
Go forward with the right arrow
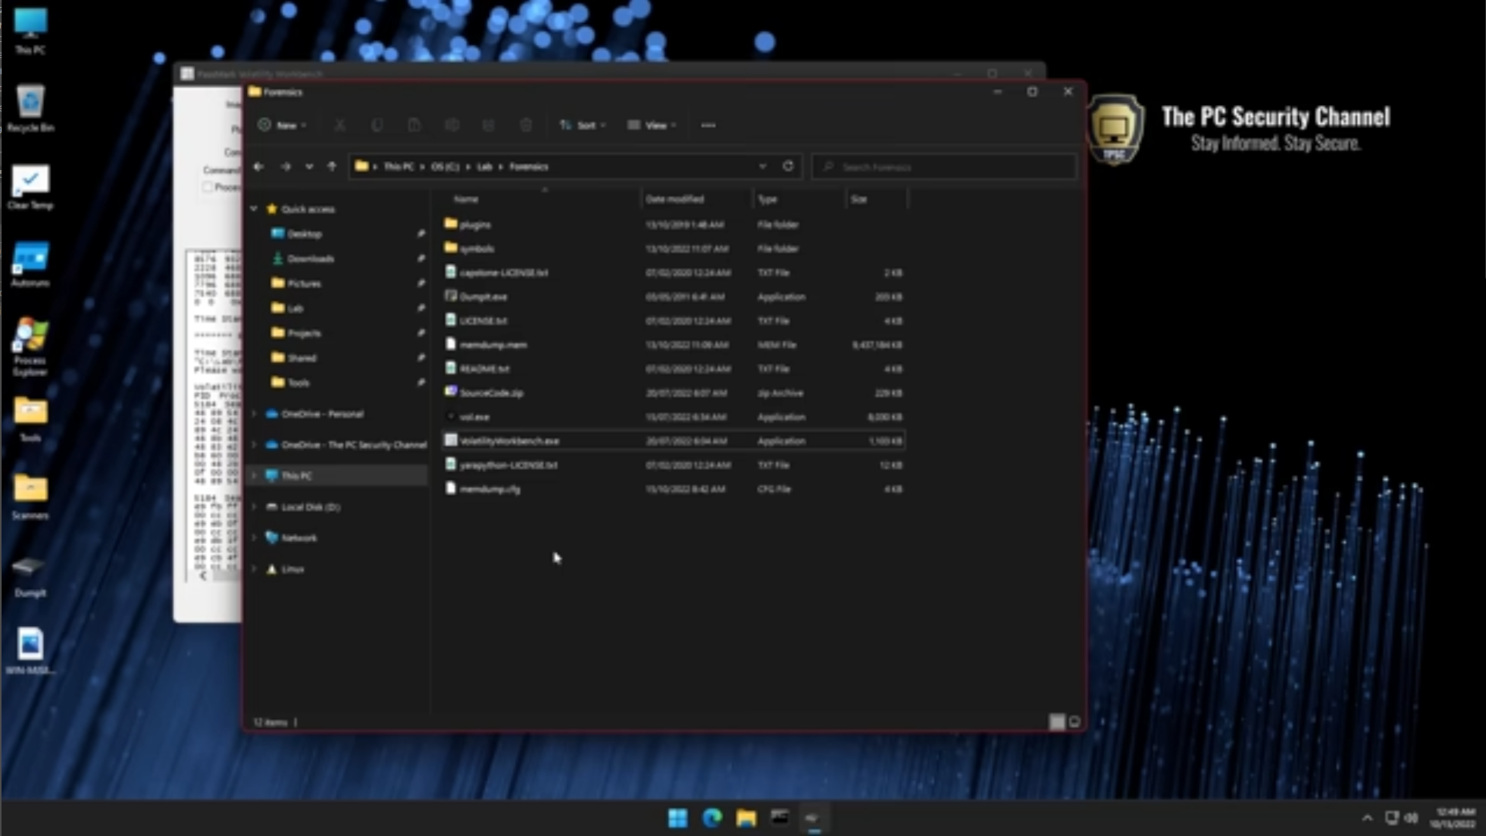pos(286,167)
